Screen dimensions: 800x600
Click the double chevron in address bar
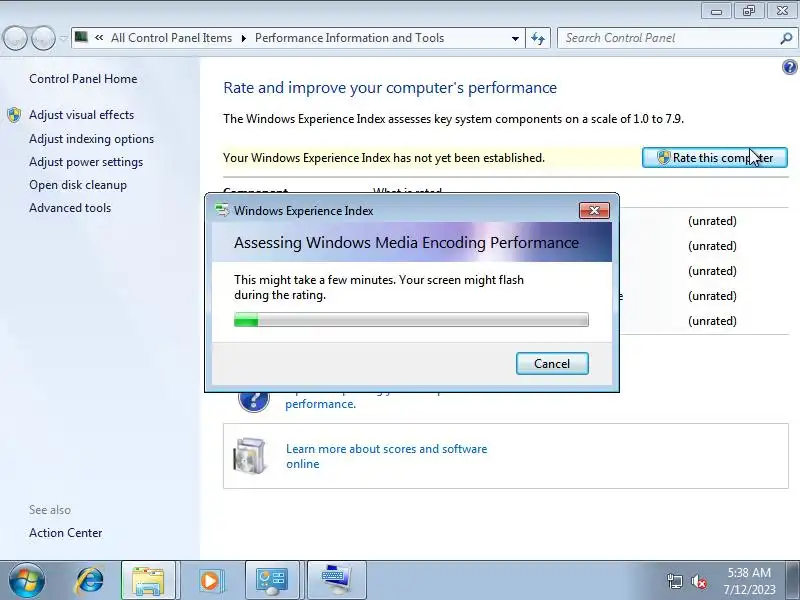(99, 38)
